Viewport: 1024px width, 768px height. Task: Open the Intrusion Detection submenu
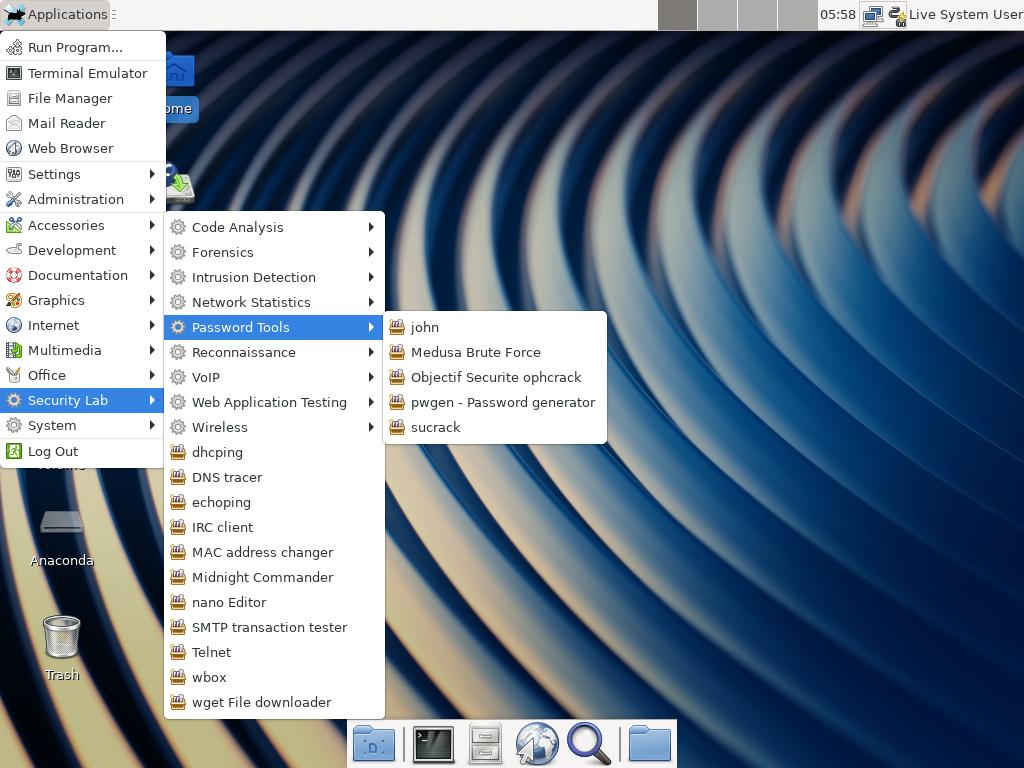click(274, 278)
